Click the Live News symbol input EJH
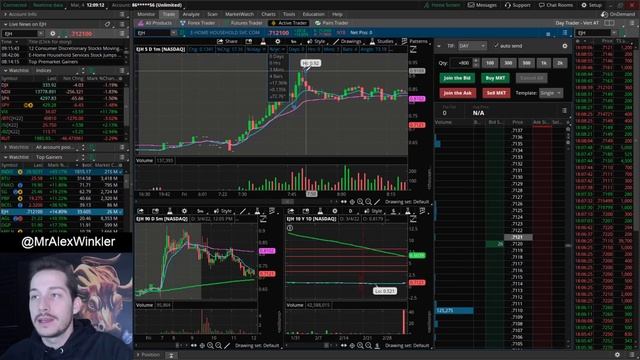This screenshot has width=640, height=360. pos(21,33)
